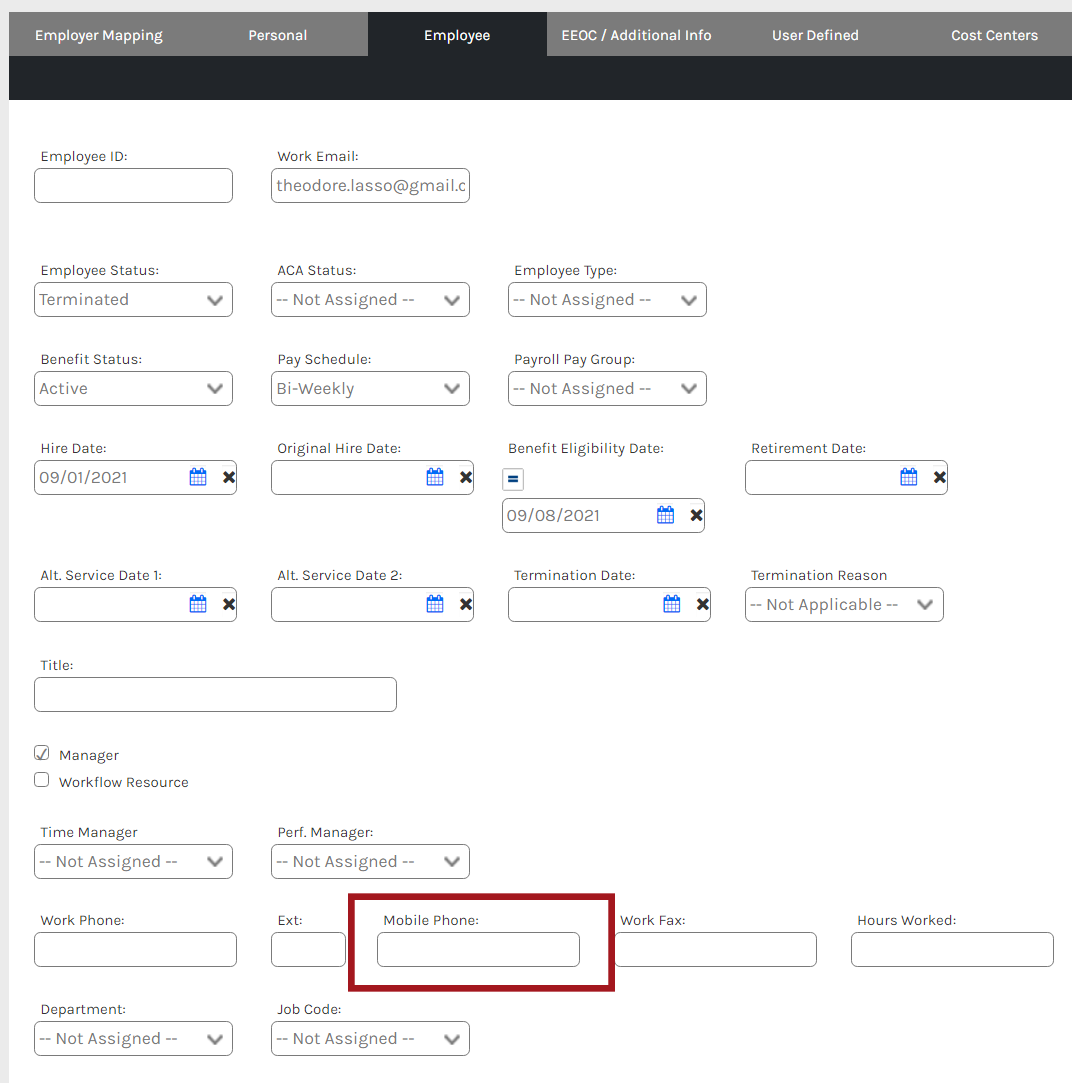Open calendar for Alt. Service Date 2
Screen dimensions: 1072x1083
(x=434, y=604)
